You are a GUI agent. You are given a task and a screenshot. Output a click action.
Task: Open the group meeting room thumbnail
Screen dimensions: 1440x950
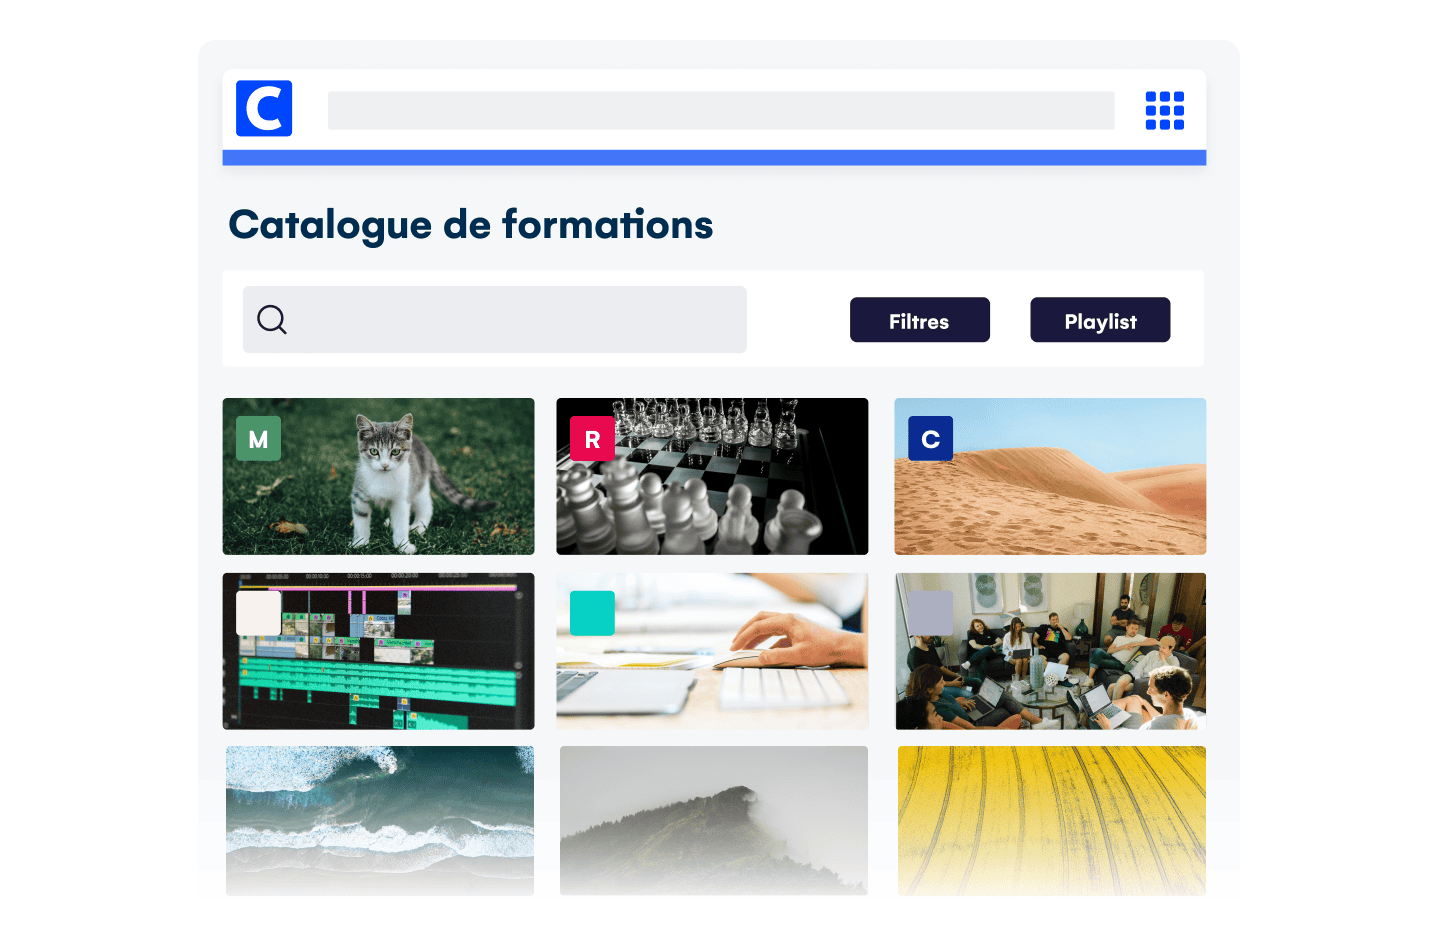[1050, 651]
